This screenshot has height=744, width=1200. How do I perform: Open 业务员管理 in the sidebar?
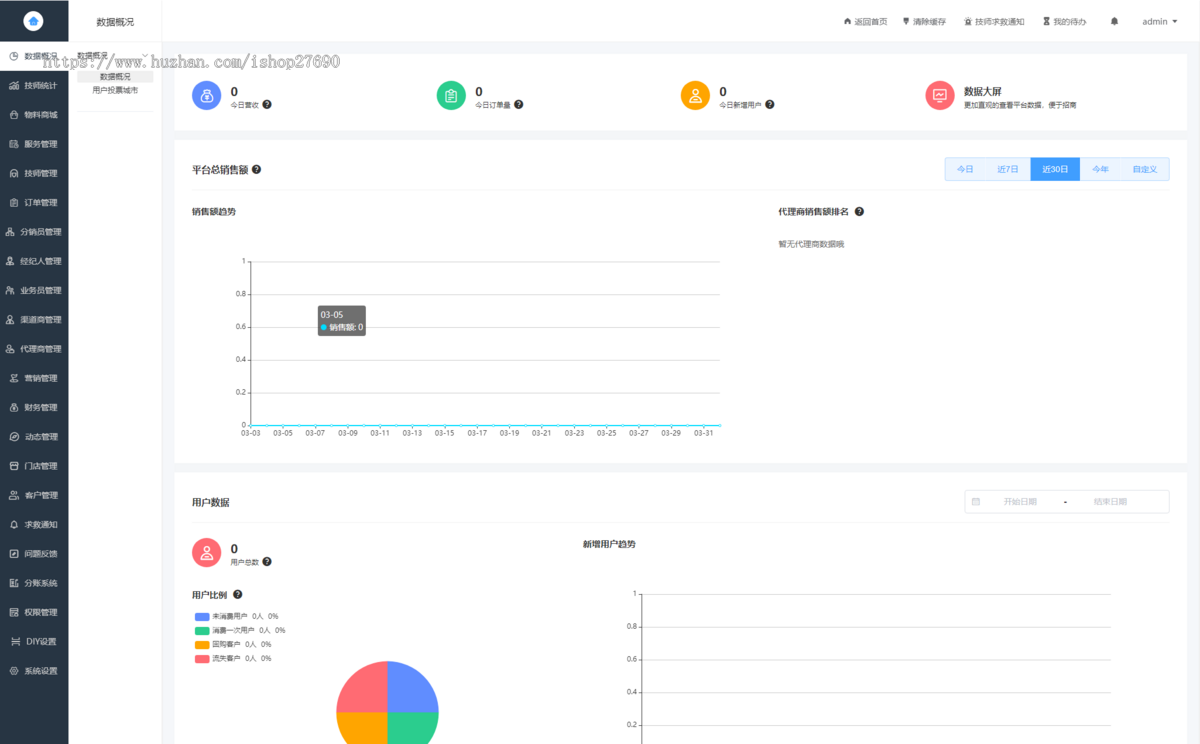point(34,290)
